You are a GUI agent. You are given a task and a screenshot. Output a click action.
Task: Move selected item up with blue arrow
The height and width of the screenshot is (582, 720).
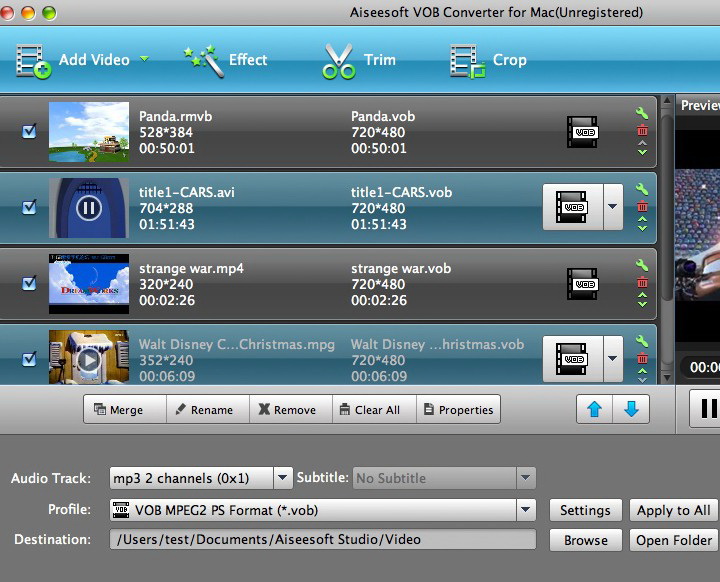click(x=595, y=409)
